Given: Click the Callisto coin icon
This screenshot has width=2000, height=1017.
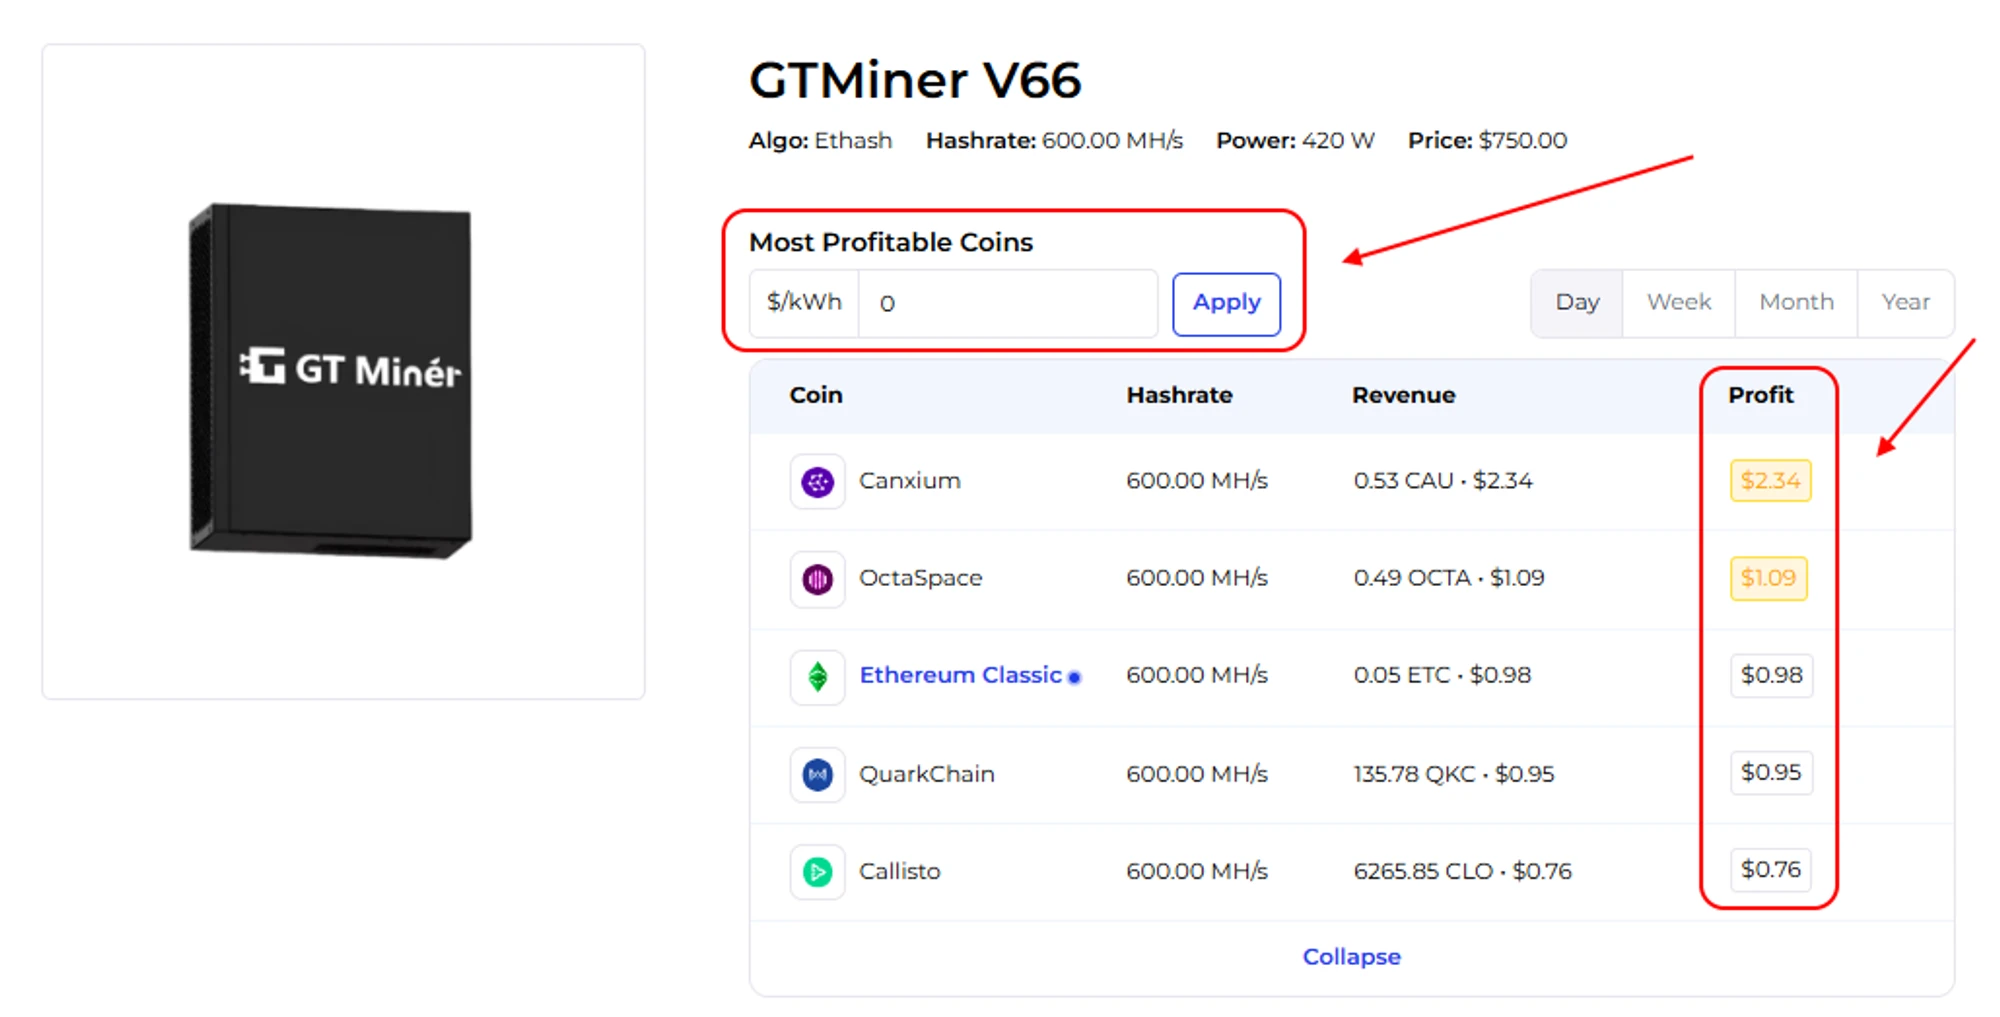Looking at the screenshot, I should pos(817,872).
